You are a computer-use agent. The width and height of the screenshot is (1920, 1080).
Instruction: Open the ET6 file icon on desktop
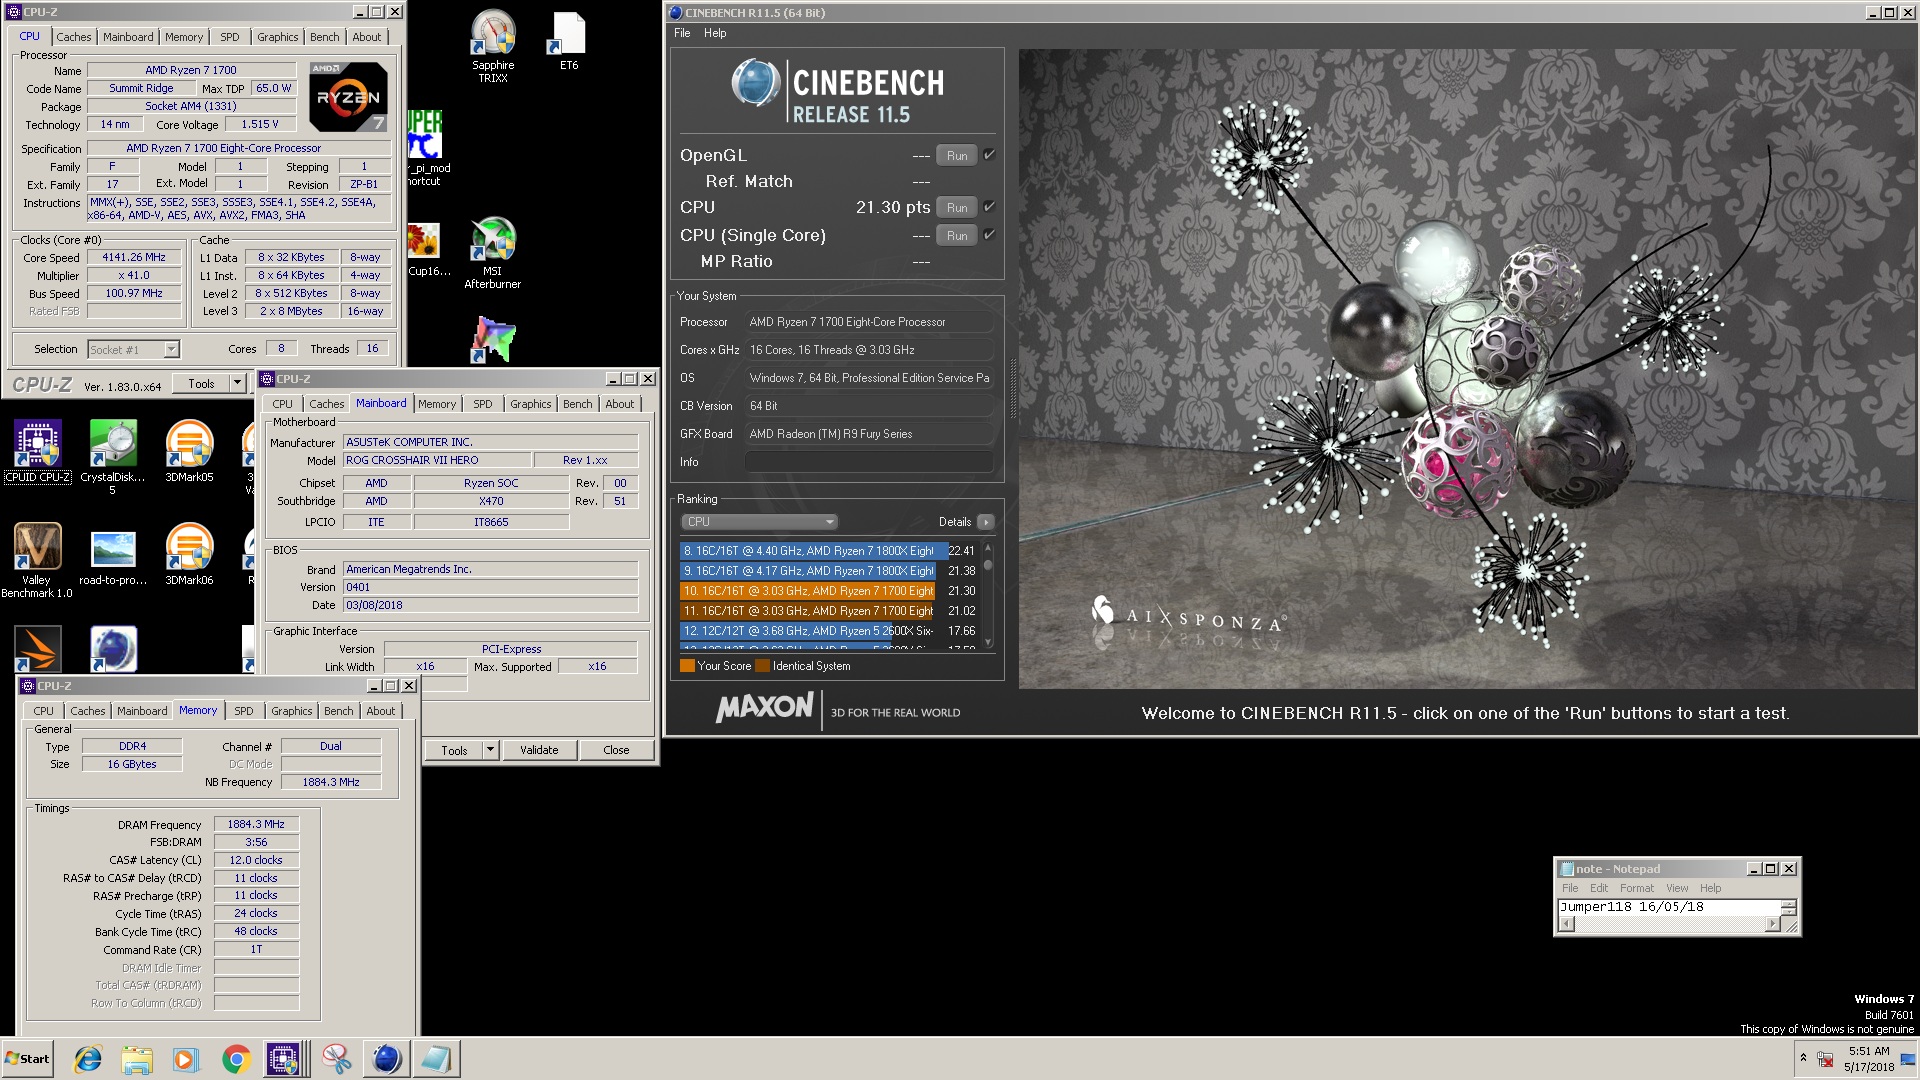568,41
